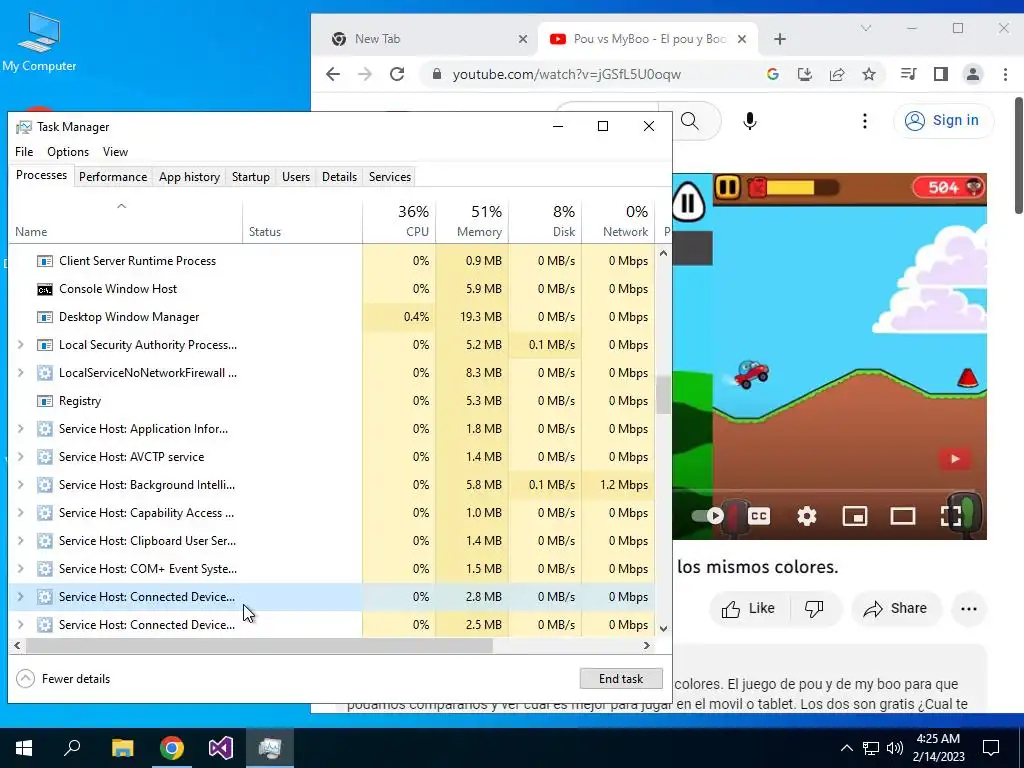Screen dimensions: 1024x768
Task: Click the Windows Start button
Action: tap(24, 748)
